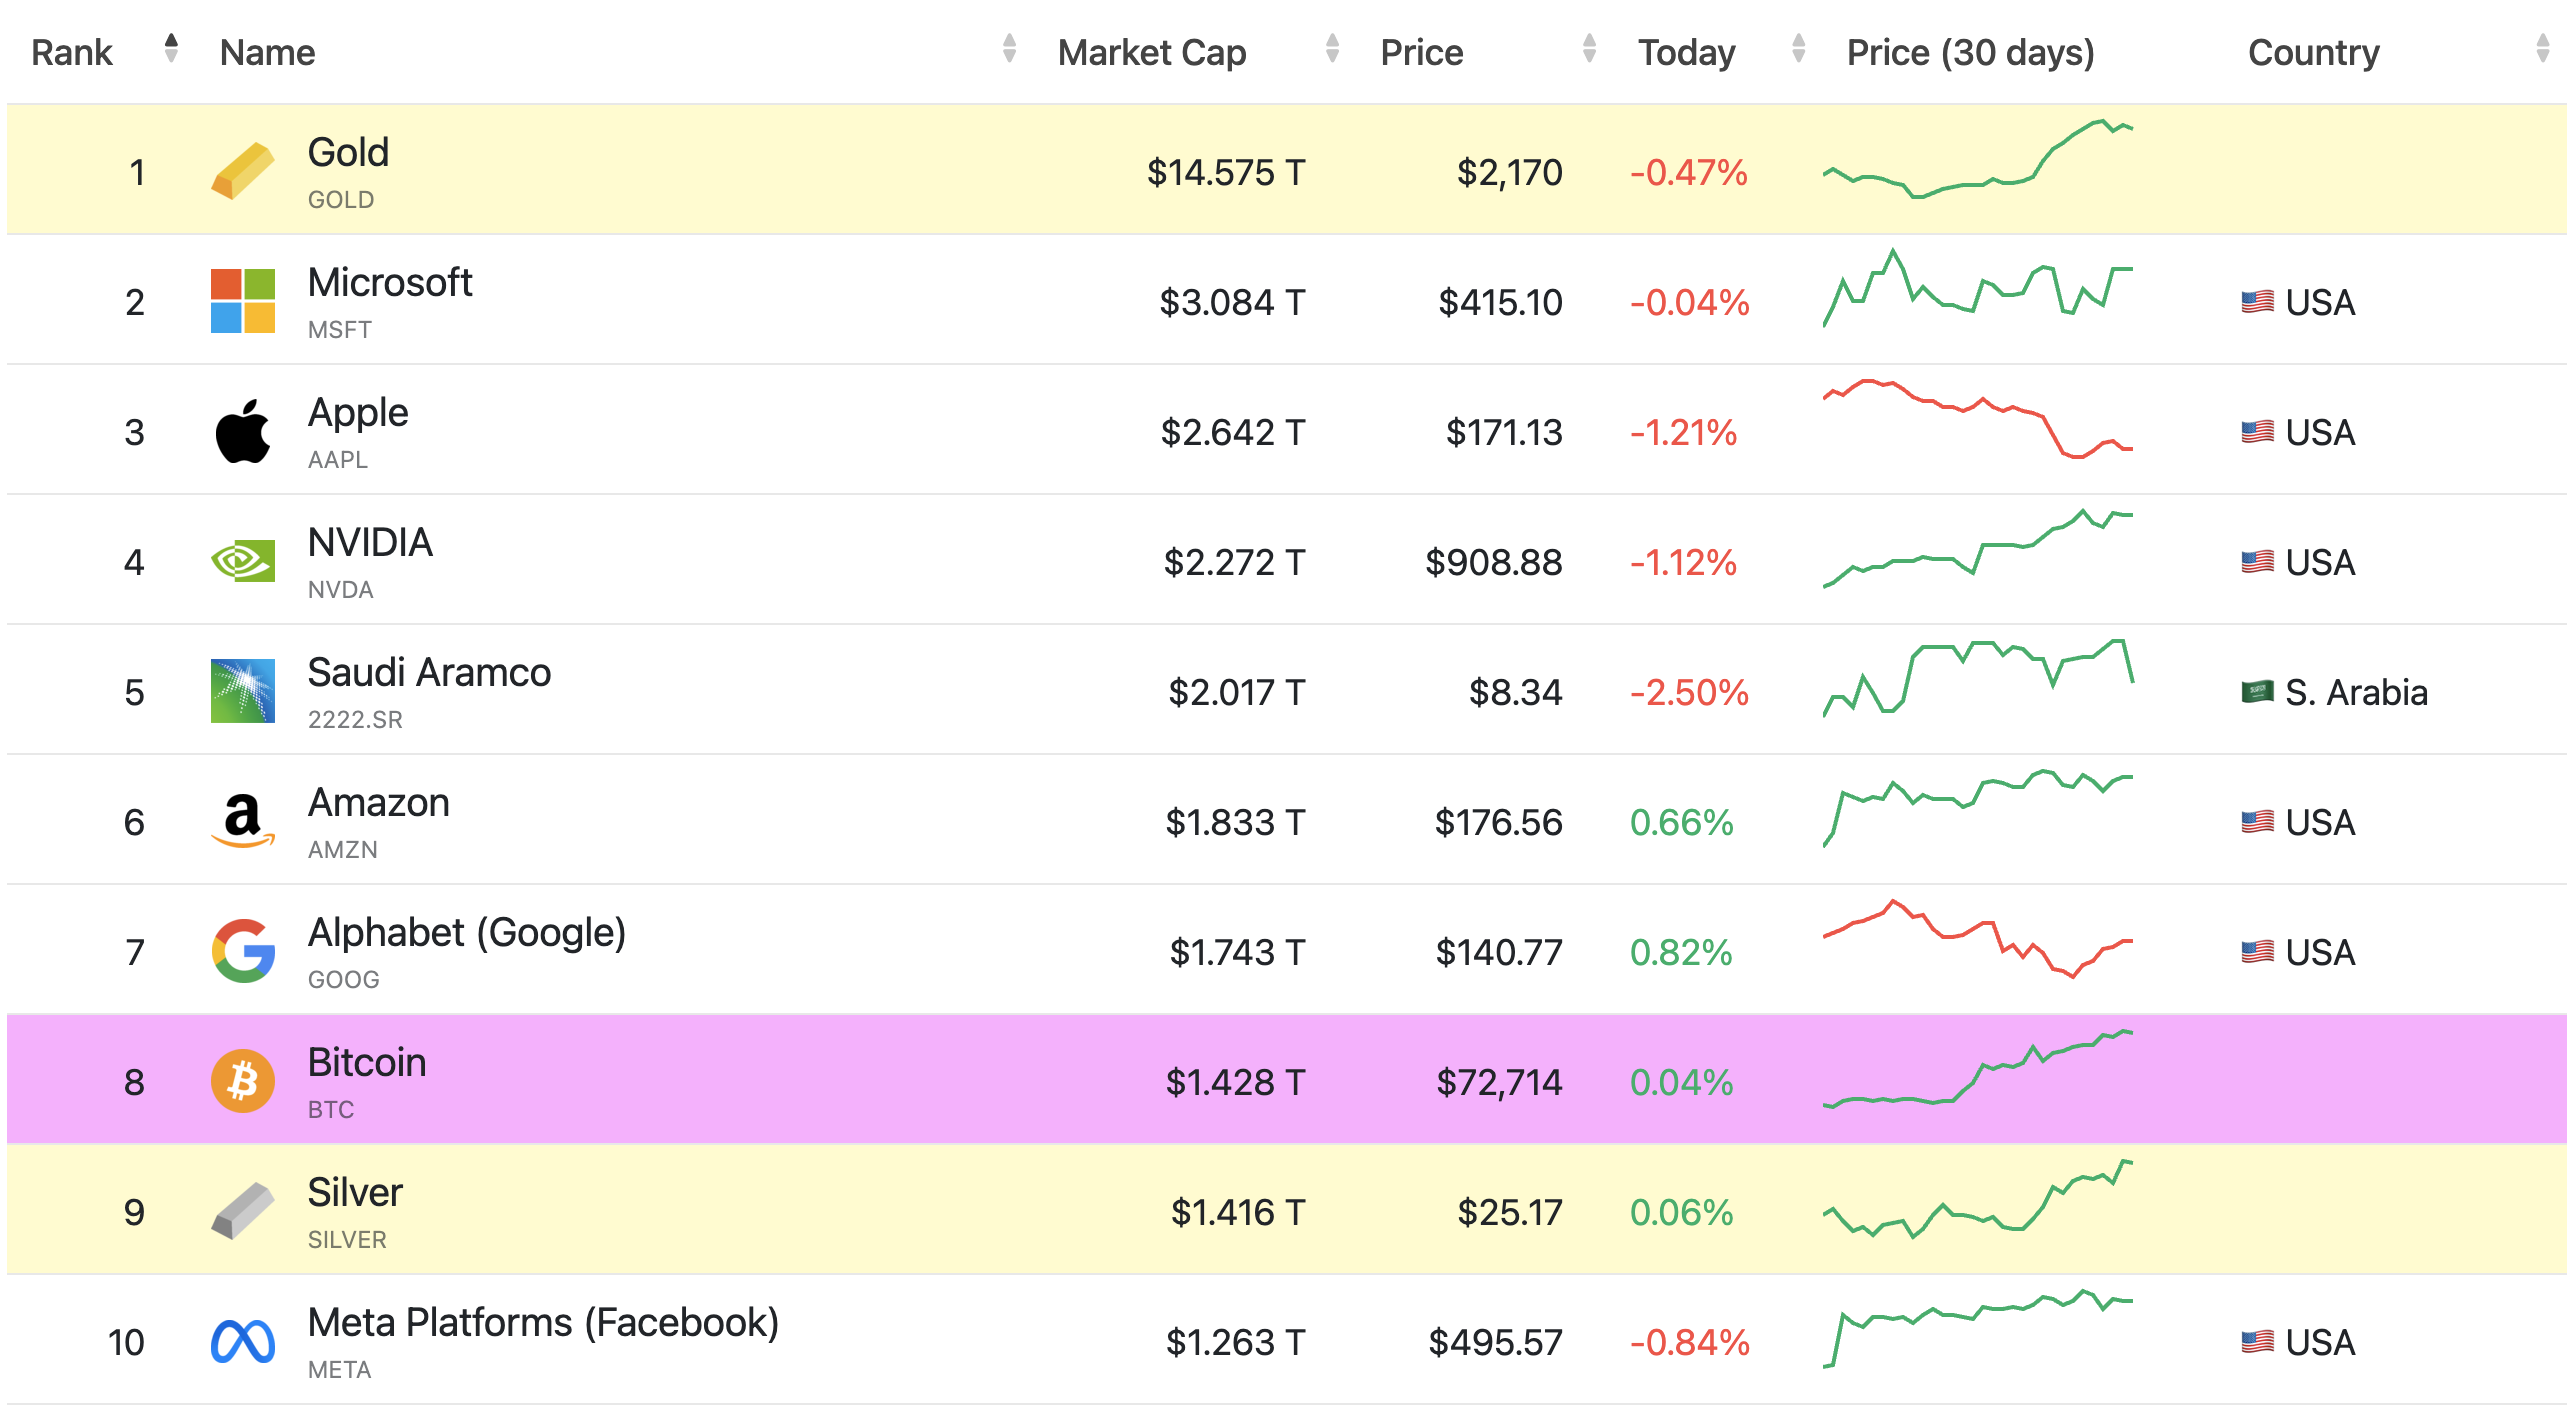The height and width of the screenshot is (1408, 2568).
Task: Click the NVIDIA logo icon
Action: click(x=243, y=561)
